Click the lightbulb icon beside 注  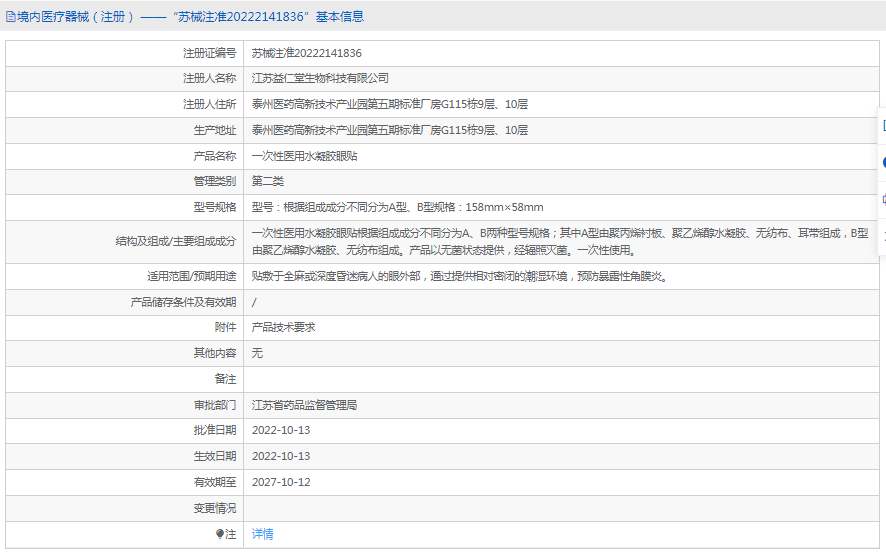(220, 534)
